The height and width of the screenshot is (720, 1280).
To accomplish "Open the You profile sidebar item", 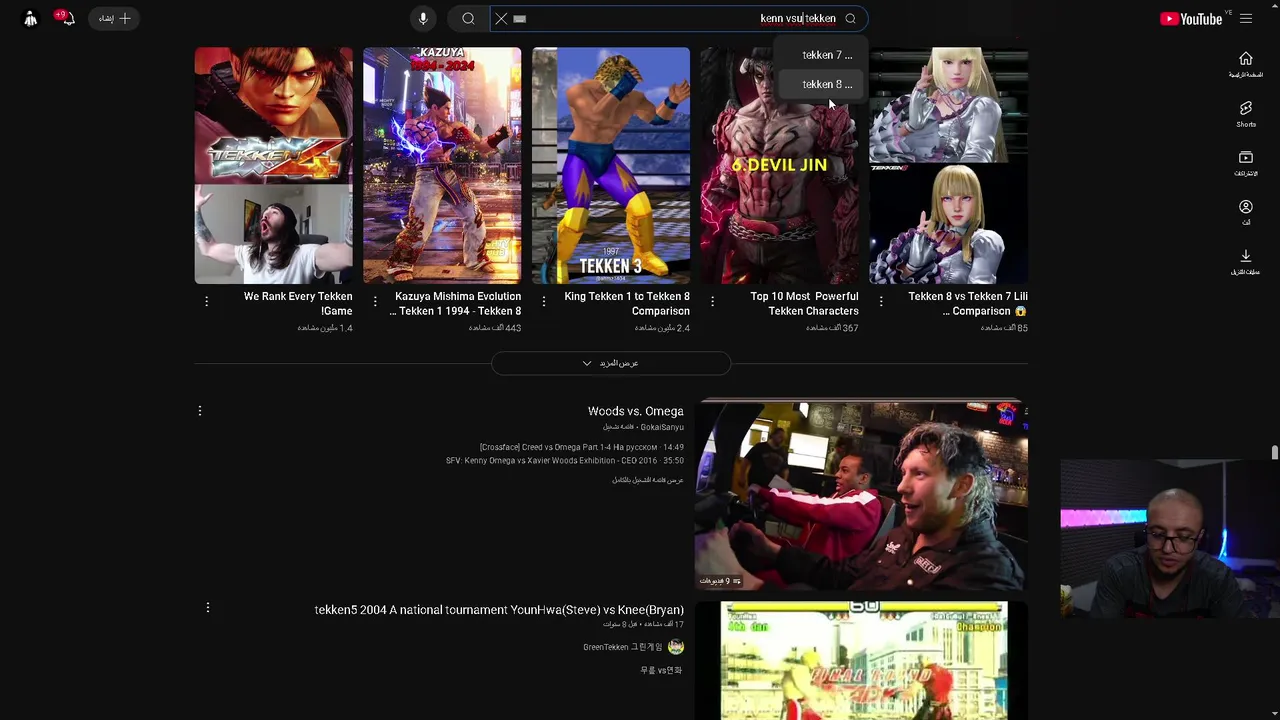I will (x=1246, y=213).
